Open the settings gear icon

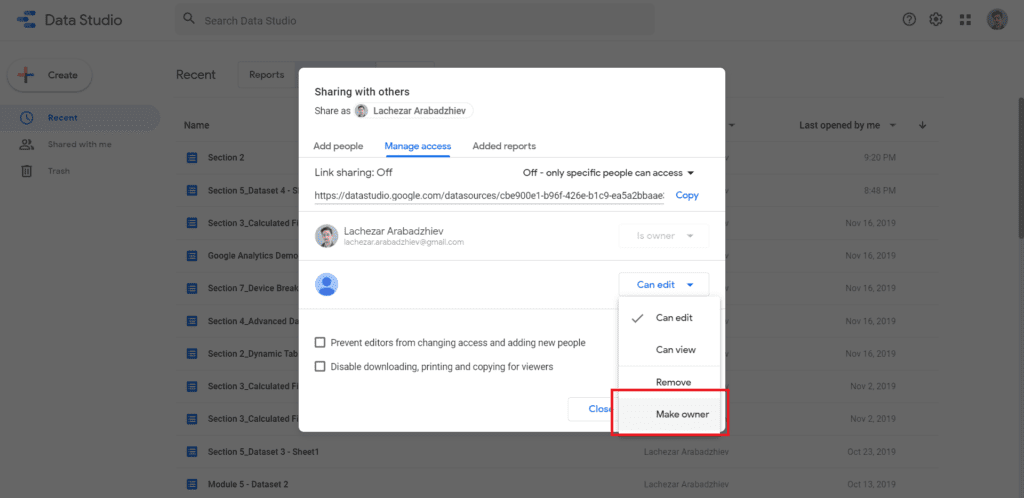tap(936, 20)
